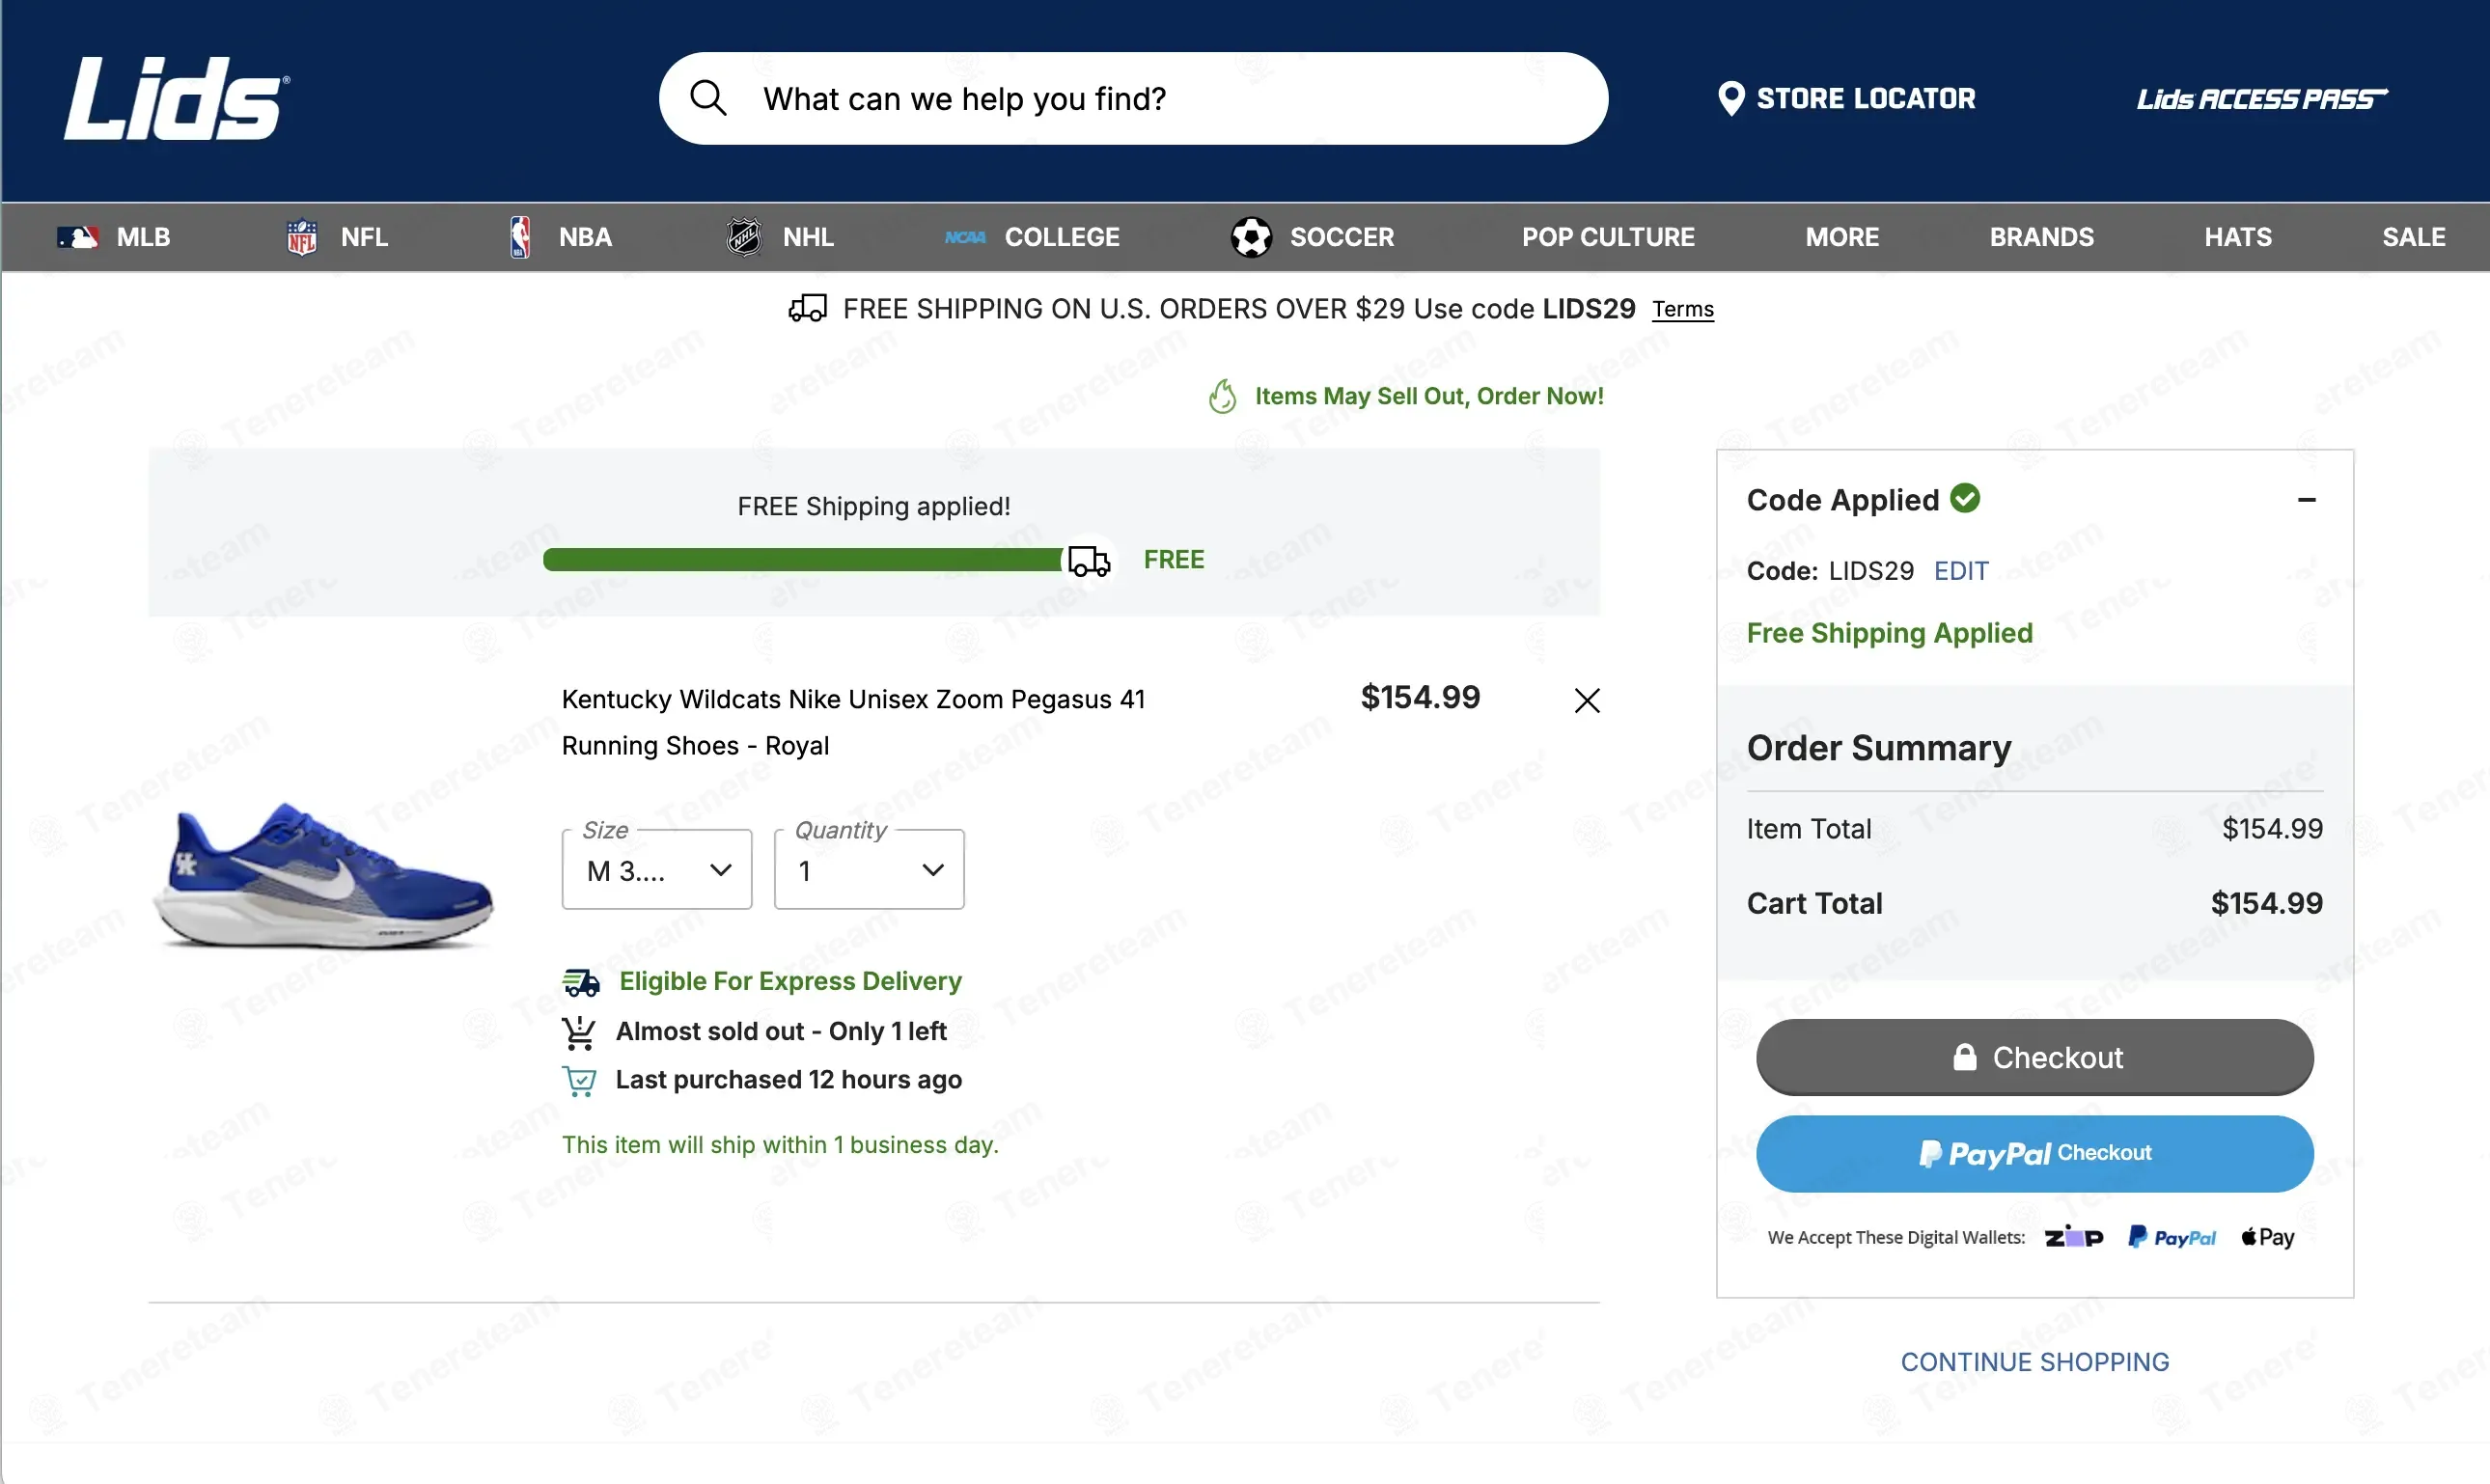Click the green code applied checkmark

(1965, 498)
